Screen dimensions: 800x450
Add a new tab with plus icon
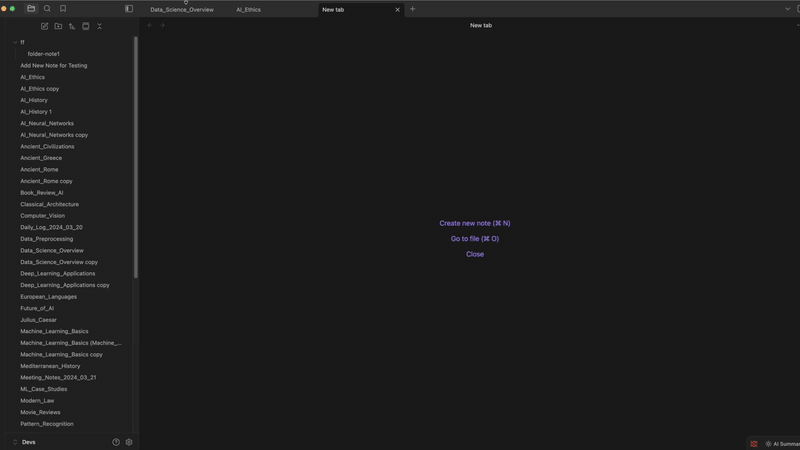pos(412,9)
